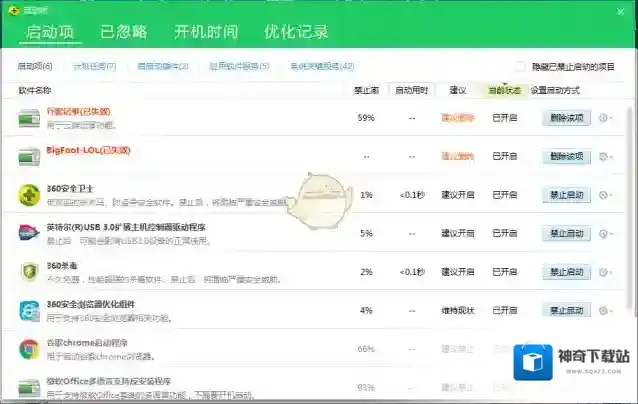Open the 系统关键服务(42) sub-tab

(321, 67)
